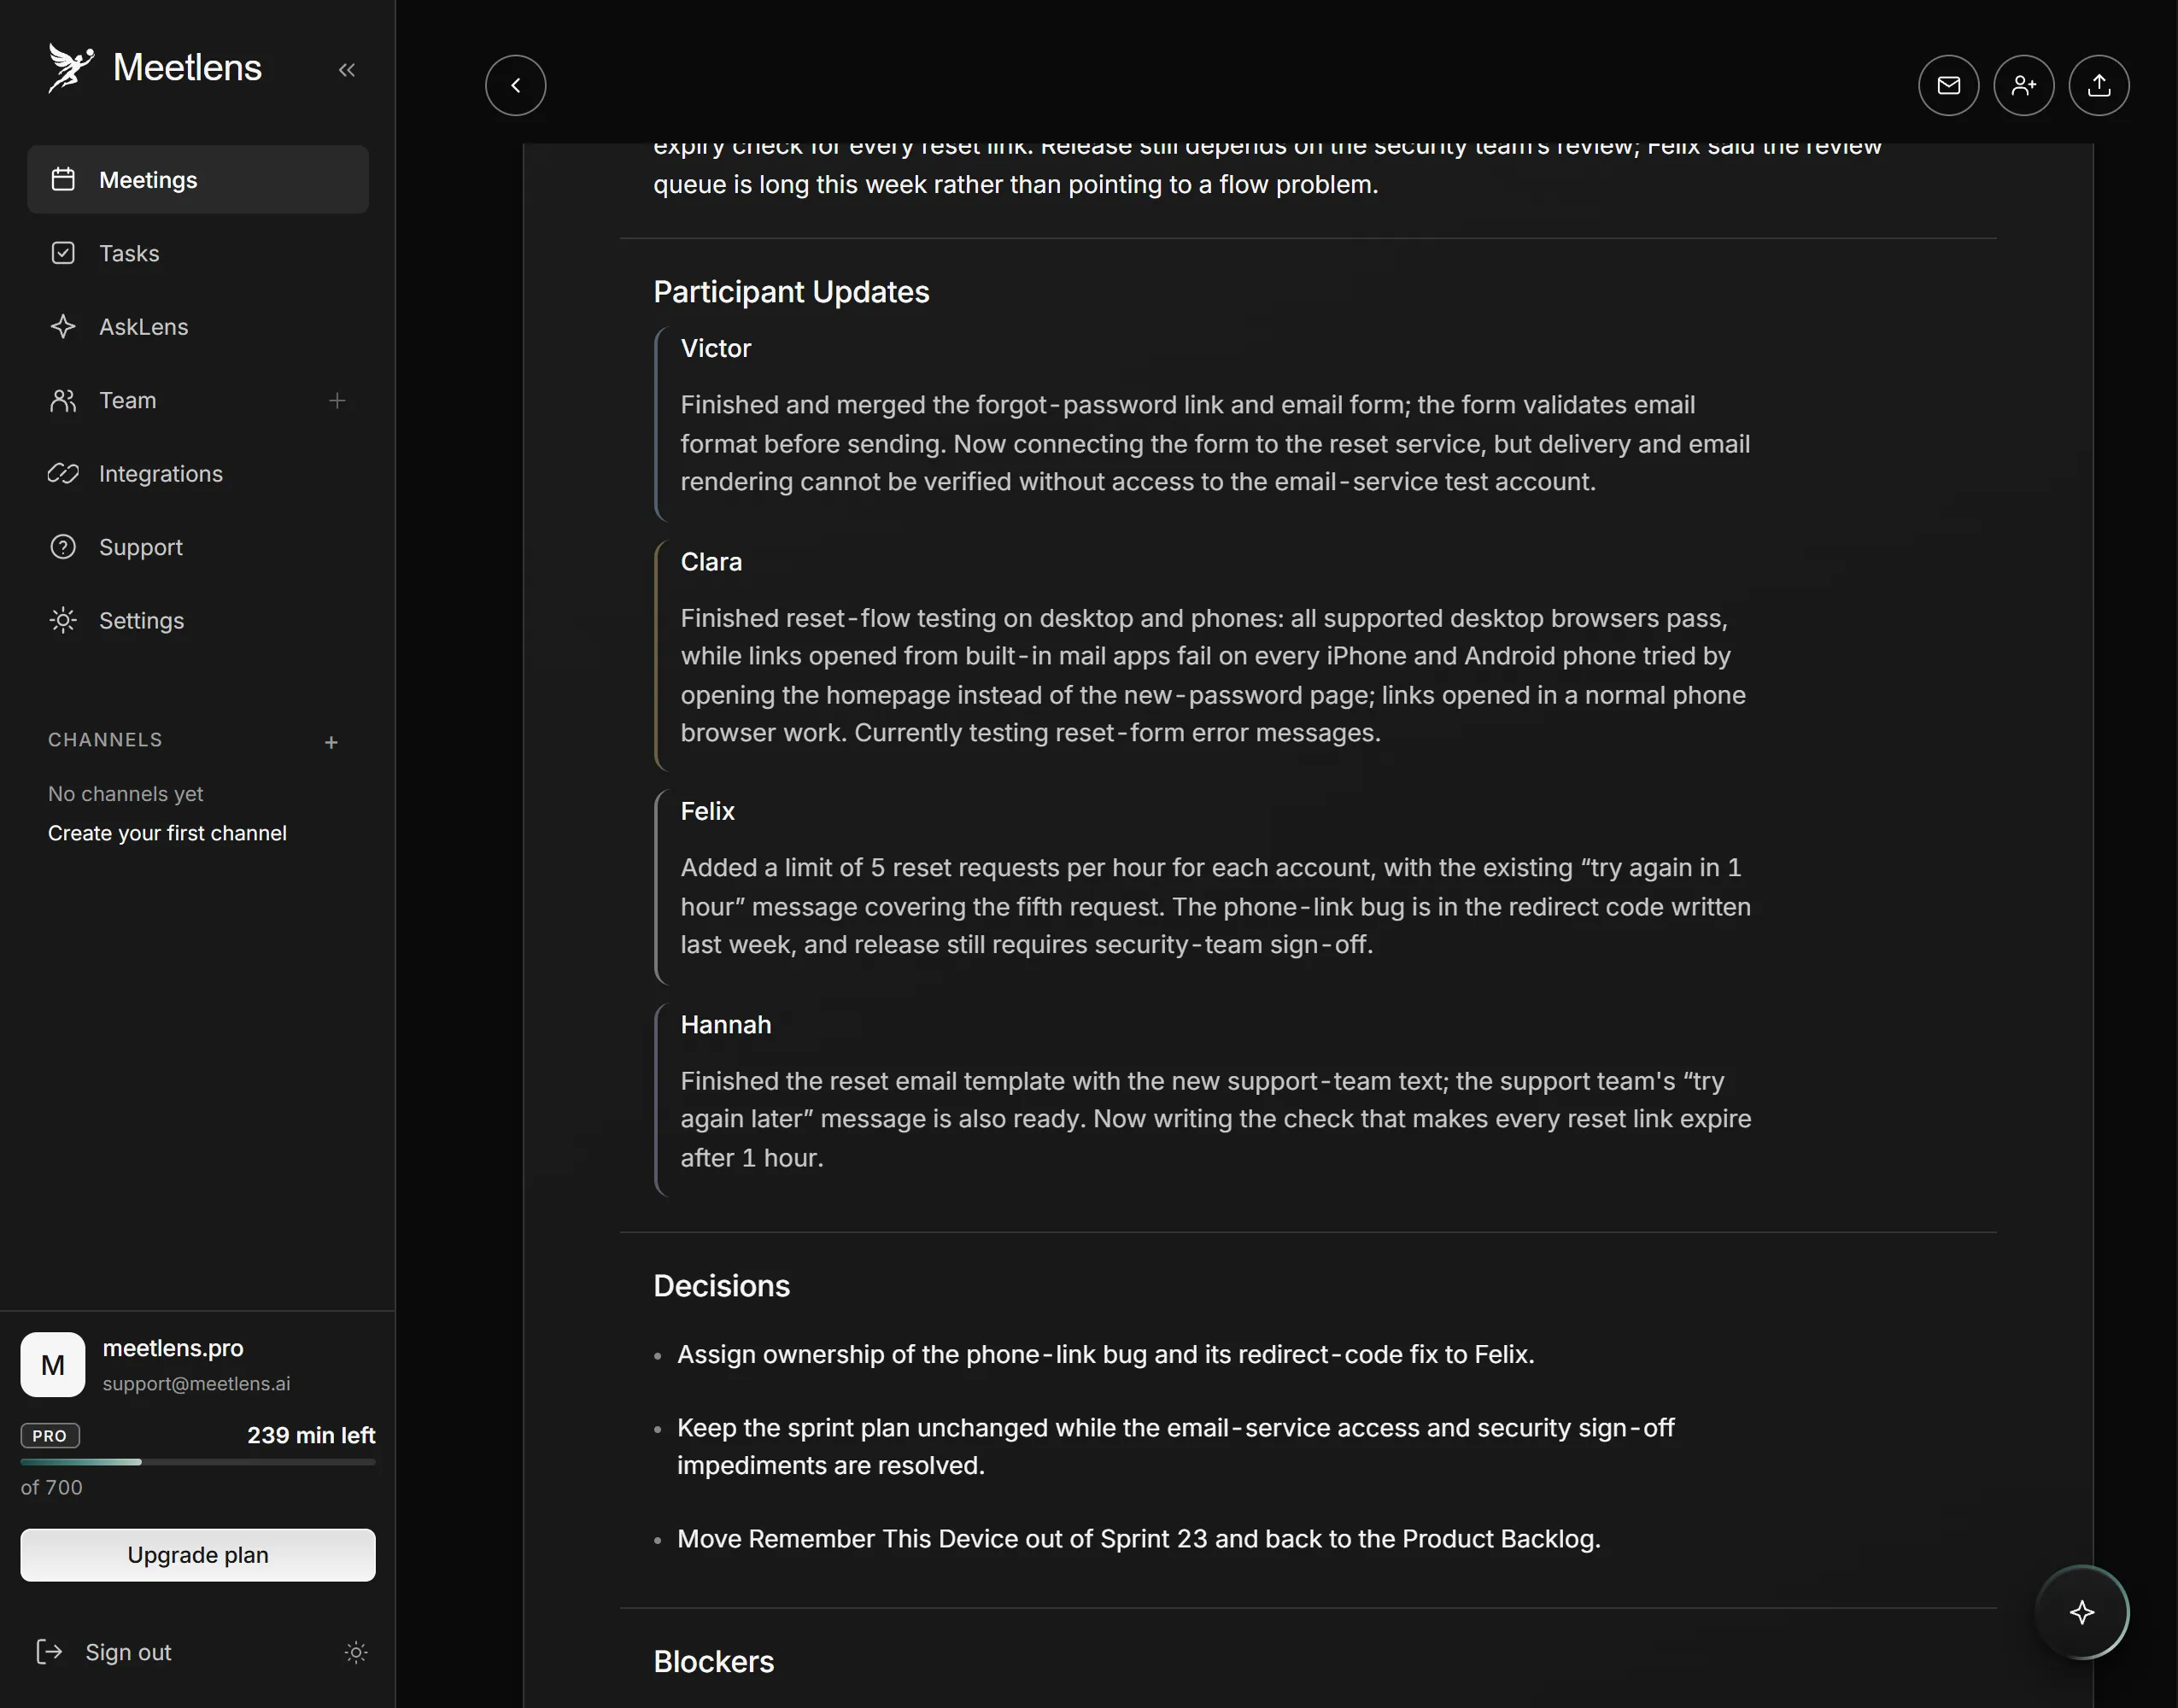2178x1708 pixels.
Task: Open the Meetings section
Action: pyautogui.click(x=198, y=180)
